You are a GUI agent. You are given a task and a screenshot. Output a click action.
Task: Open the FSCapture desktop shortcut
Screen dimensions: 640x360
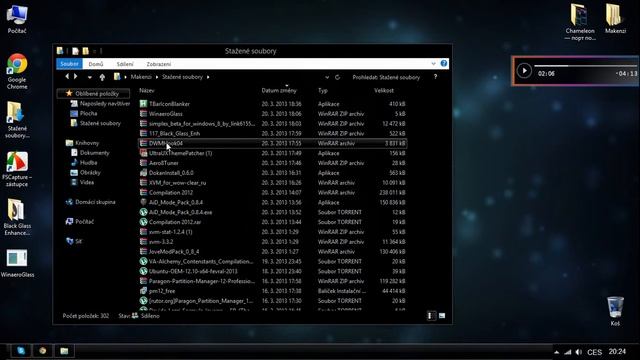[17, 169]
